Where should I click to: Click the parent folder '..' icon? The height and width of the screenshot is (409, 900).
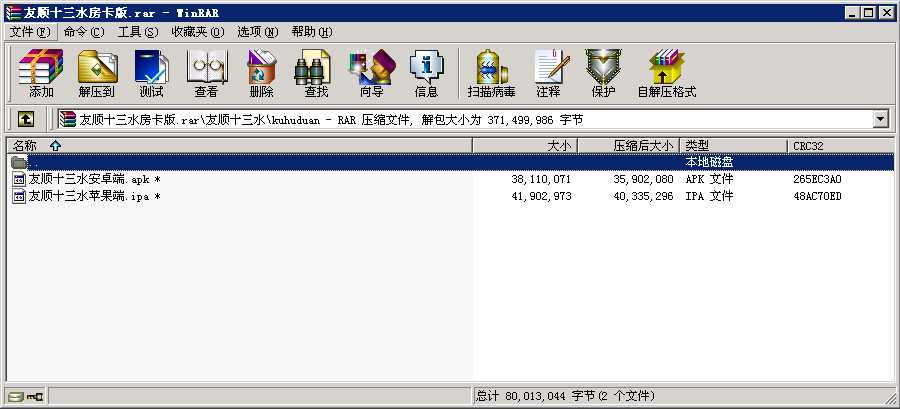[19, 162]
